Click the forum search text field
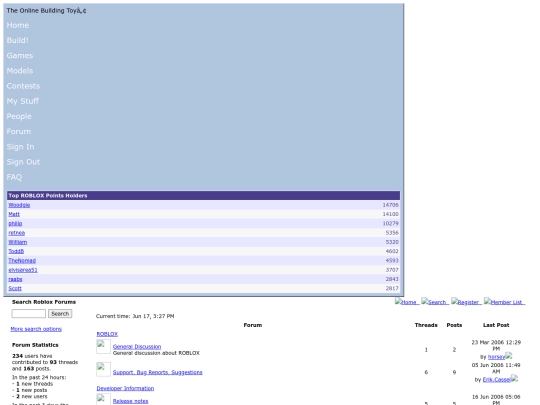The width and height of the screenshot is (540, 405). point(29,314)
